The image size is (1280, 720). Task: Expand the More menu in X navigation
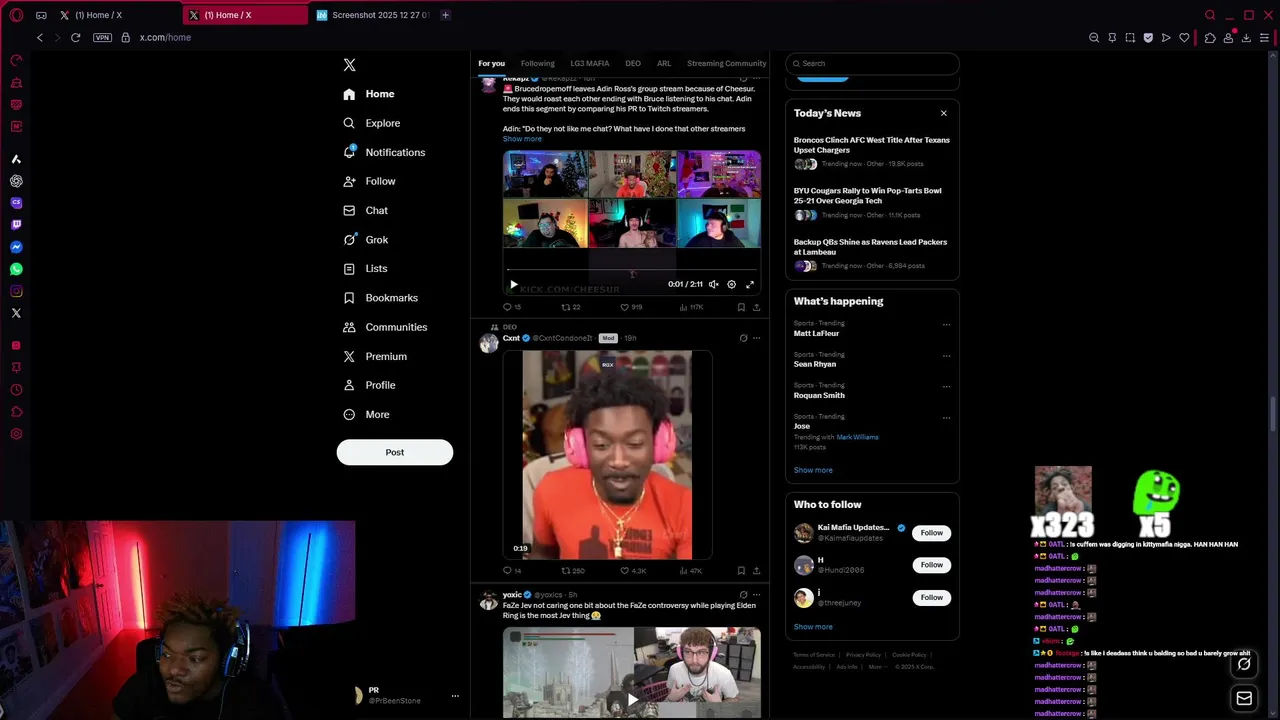(x=366, y=414)
